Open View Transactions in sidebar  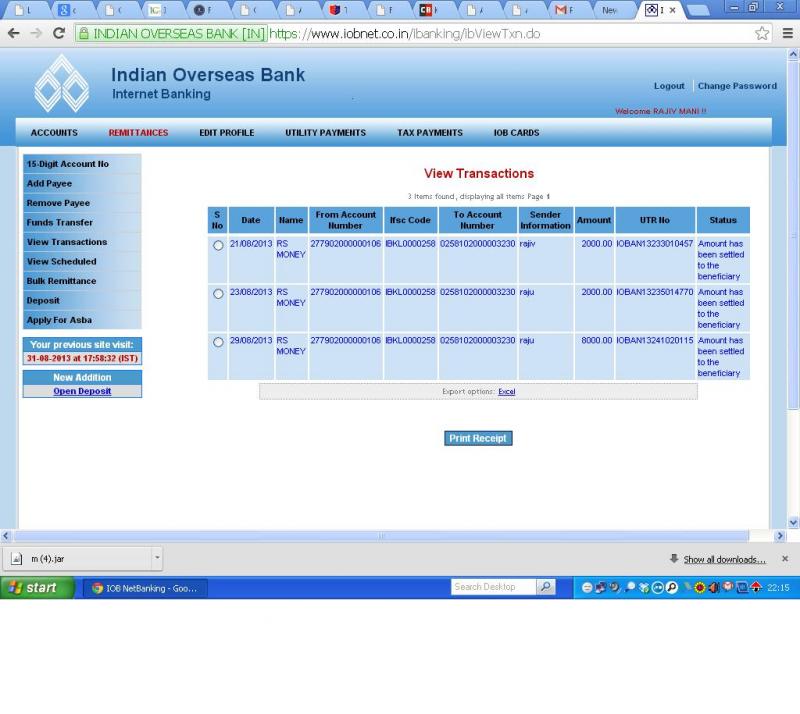point(82,242)
